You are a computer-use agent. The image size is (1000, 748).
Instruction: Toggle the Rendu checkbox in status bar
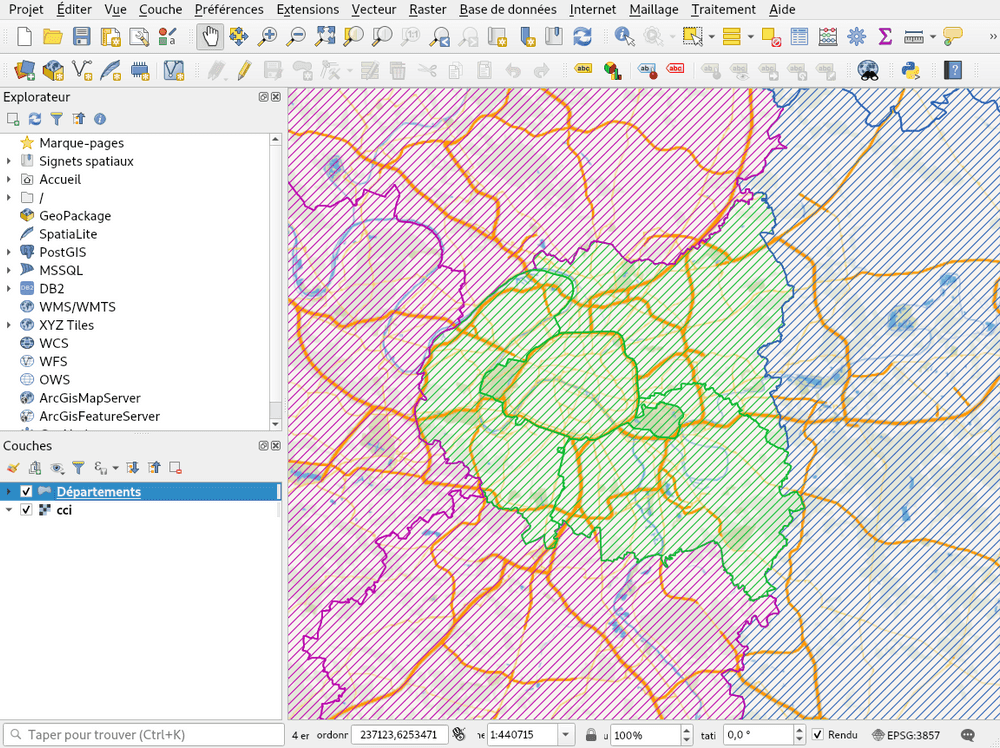[x=818, y=734]
